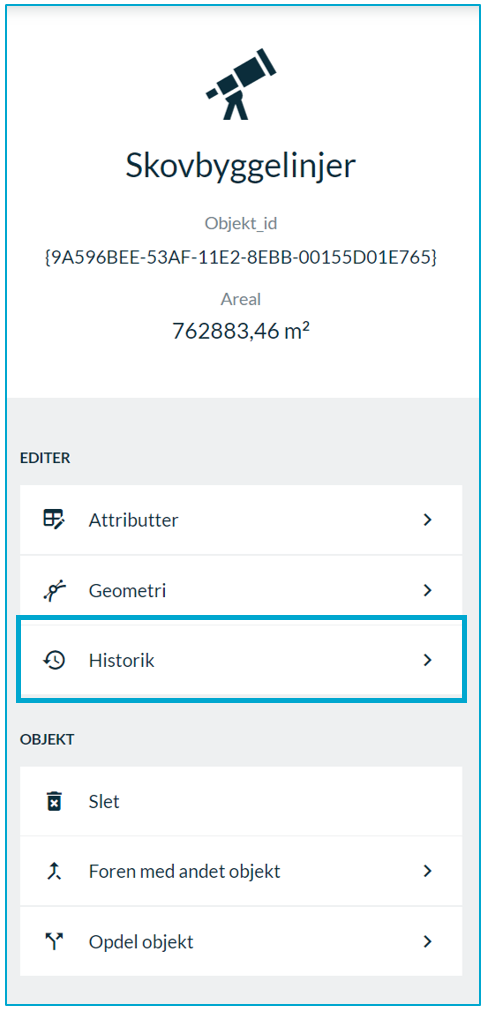Image resolution: width=496 pixels, height=1012 pixels.
Task: Choose Slet to delete the object
Action: [241, 802]
